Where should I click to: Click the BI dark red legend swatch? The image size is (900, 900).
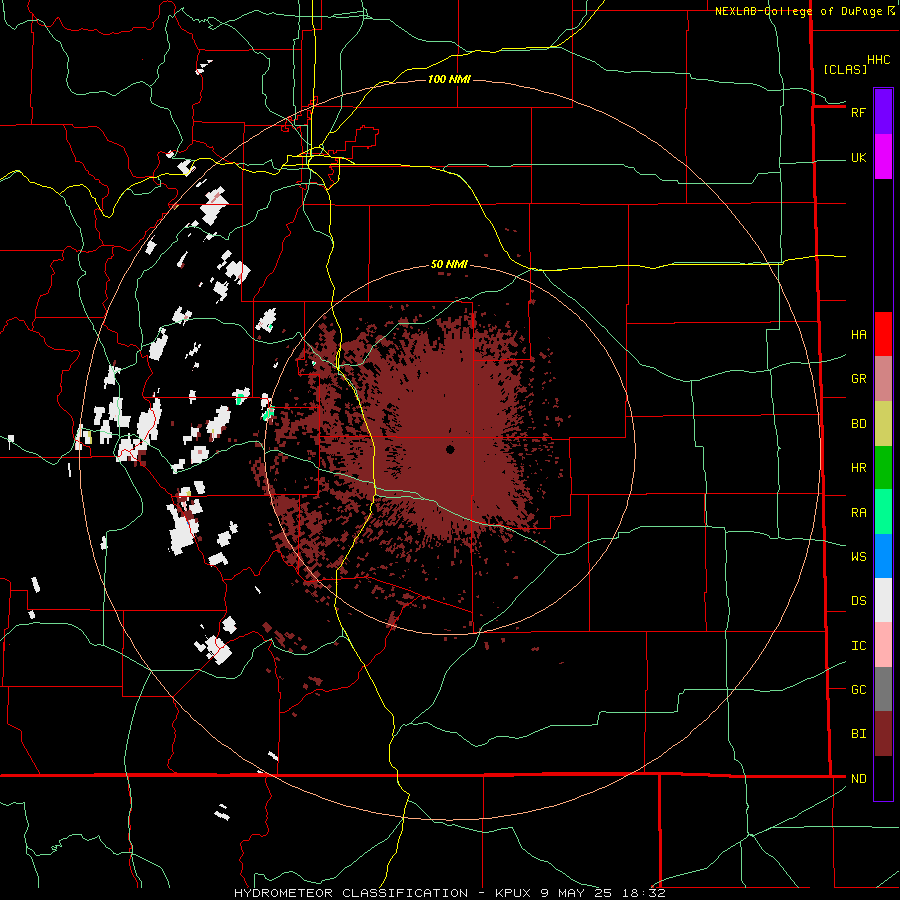883,734
